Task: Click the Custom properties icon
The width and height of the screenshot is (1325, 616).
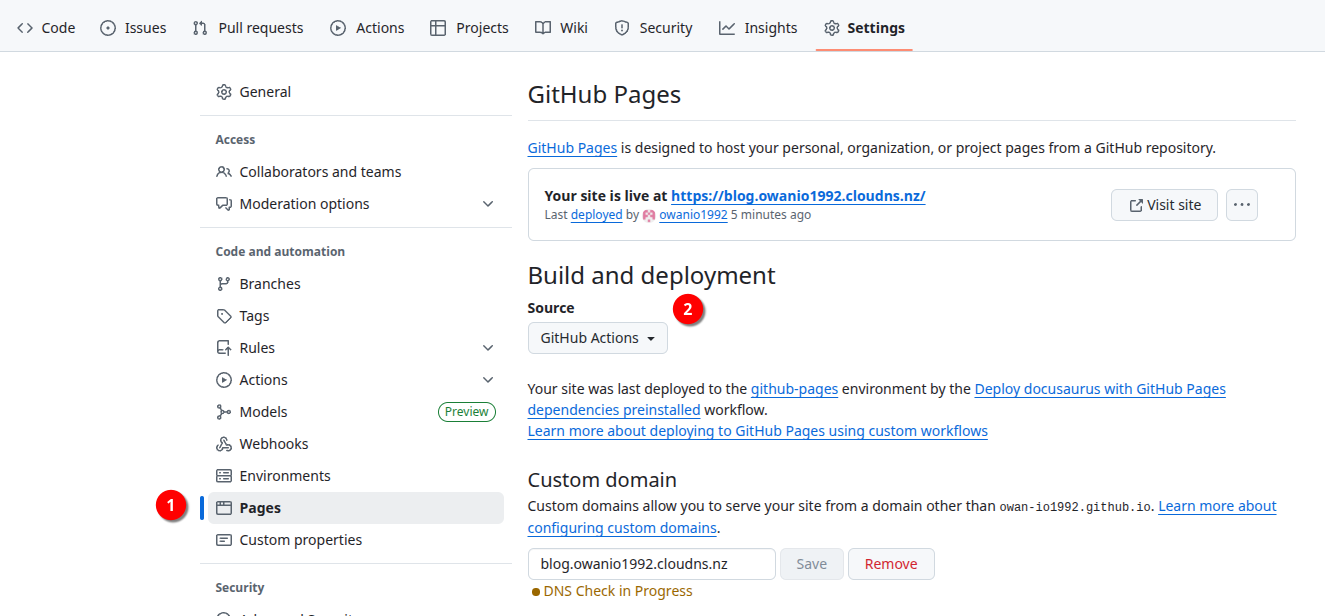Action: pyautogui.click(x=224, y=540)
